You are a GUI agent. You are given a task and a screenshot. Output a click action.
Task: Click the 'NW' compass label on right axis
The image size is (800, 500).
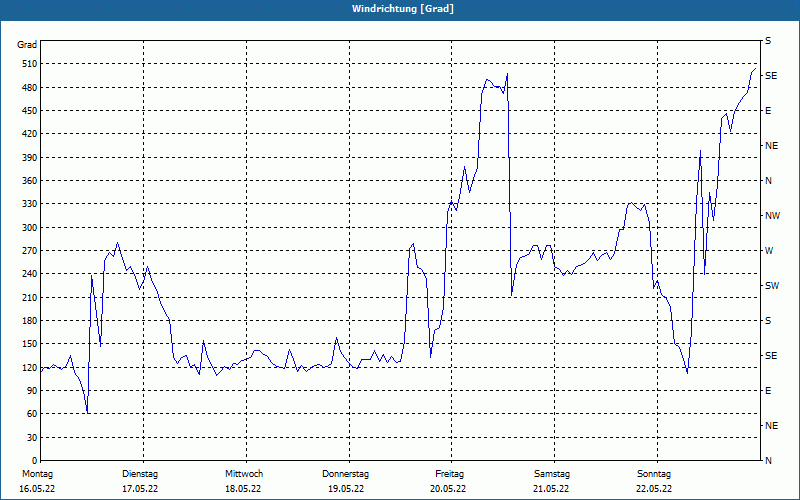click(x=772, y=216)
